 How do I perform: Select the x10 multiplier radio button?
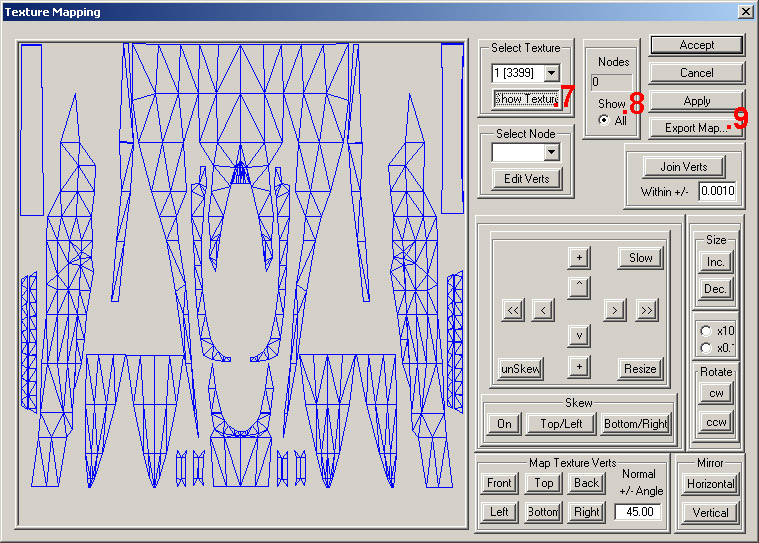[x=707, y=331]
